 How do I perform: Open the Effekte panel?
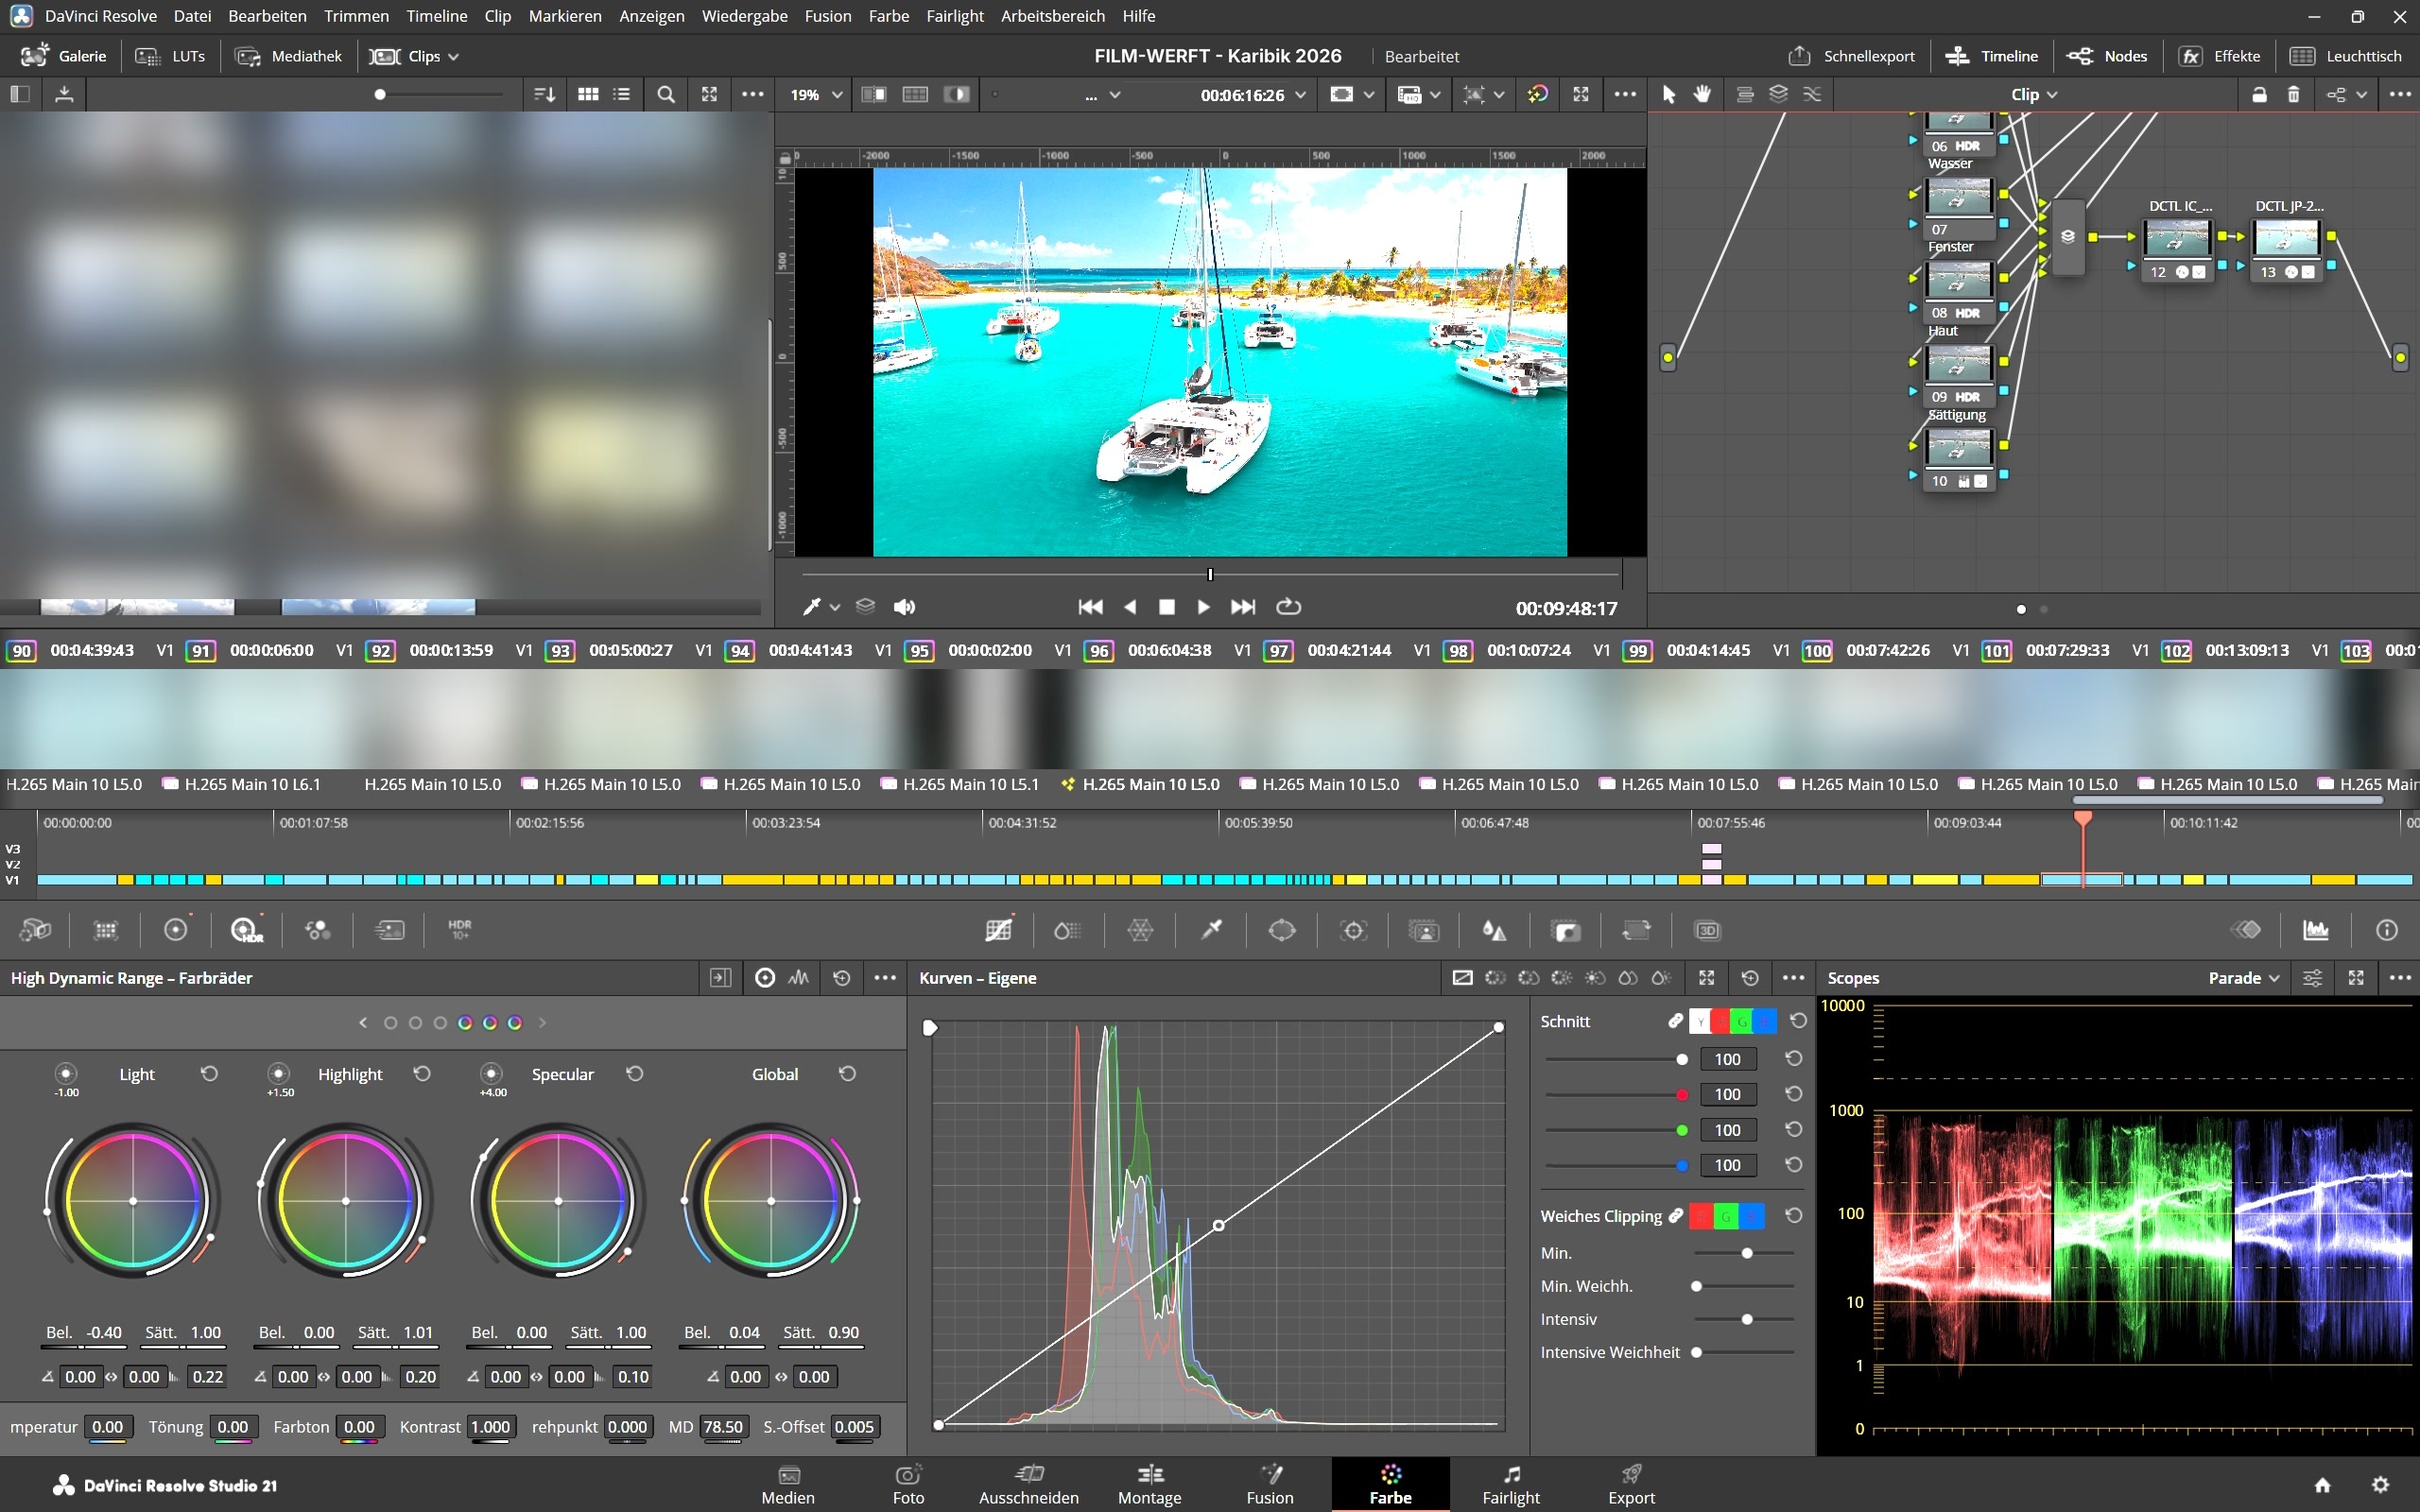coord(2219,56)
